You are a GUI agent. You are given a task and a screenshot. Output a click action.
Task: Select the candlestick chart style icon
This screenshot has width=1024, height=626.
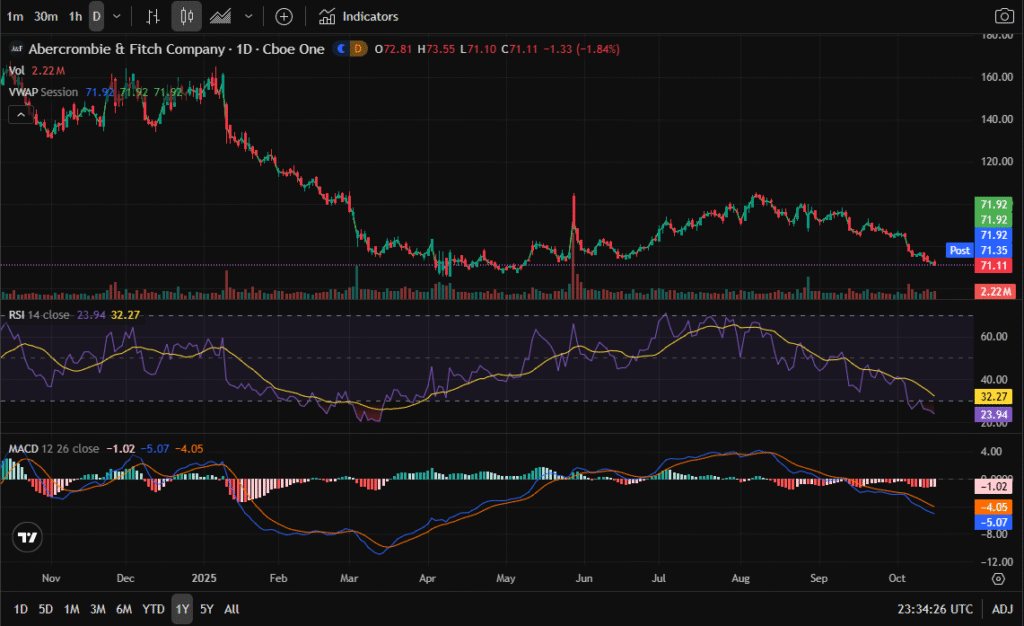[185, 16]
